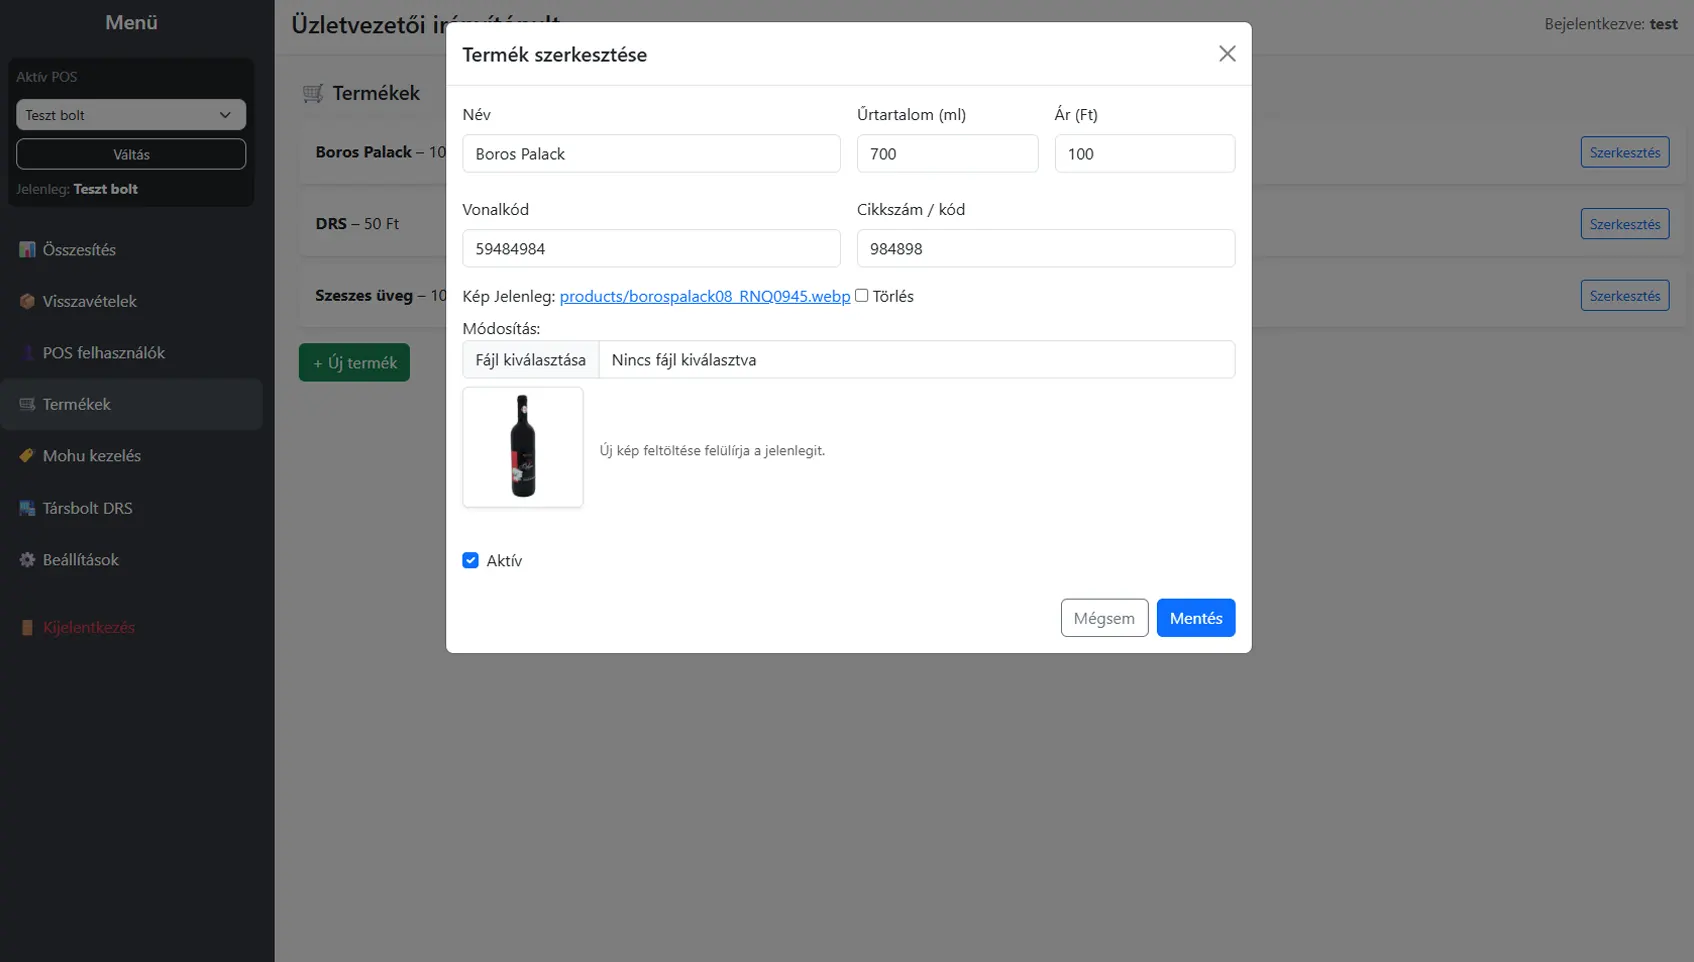Image resolution: width=1694 pixels, height=962 pixels.
Task: Open the borospalack08 image link
Action: [x=704, y=296]
